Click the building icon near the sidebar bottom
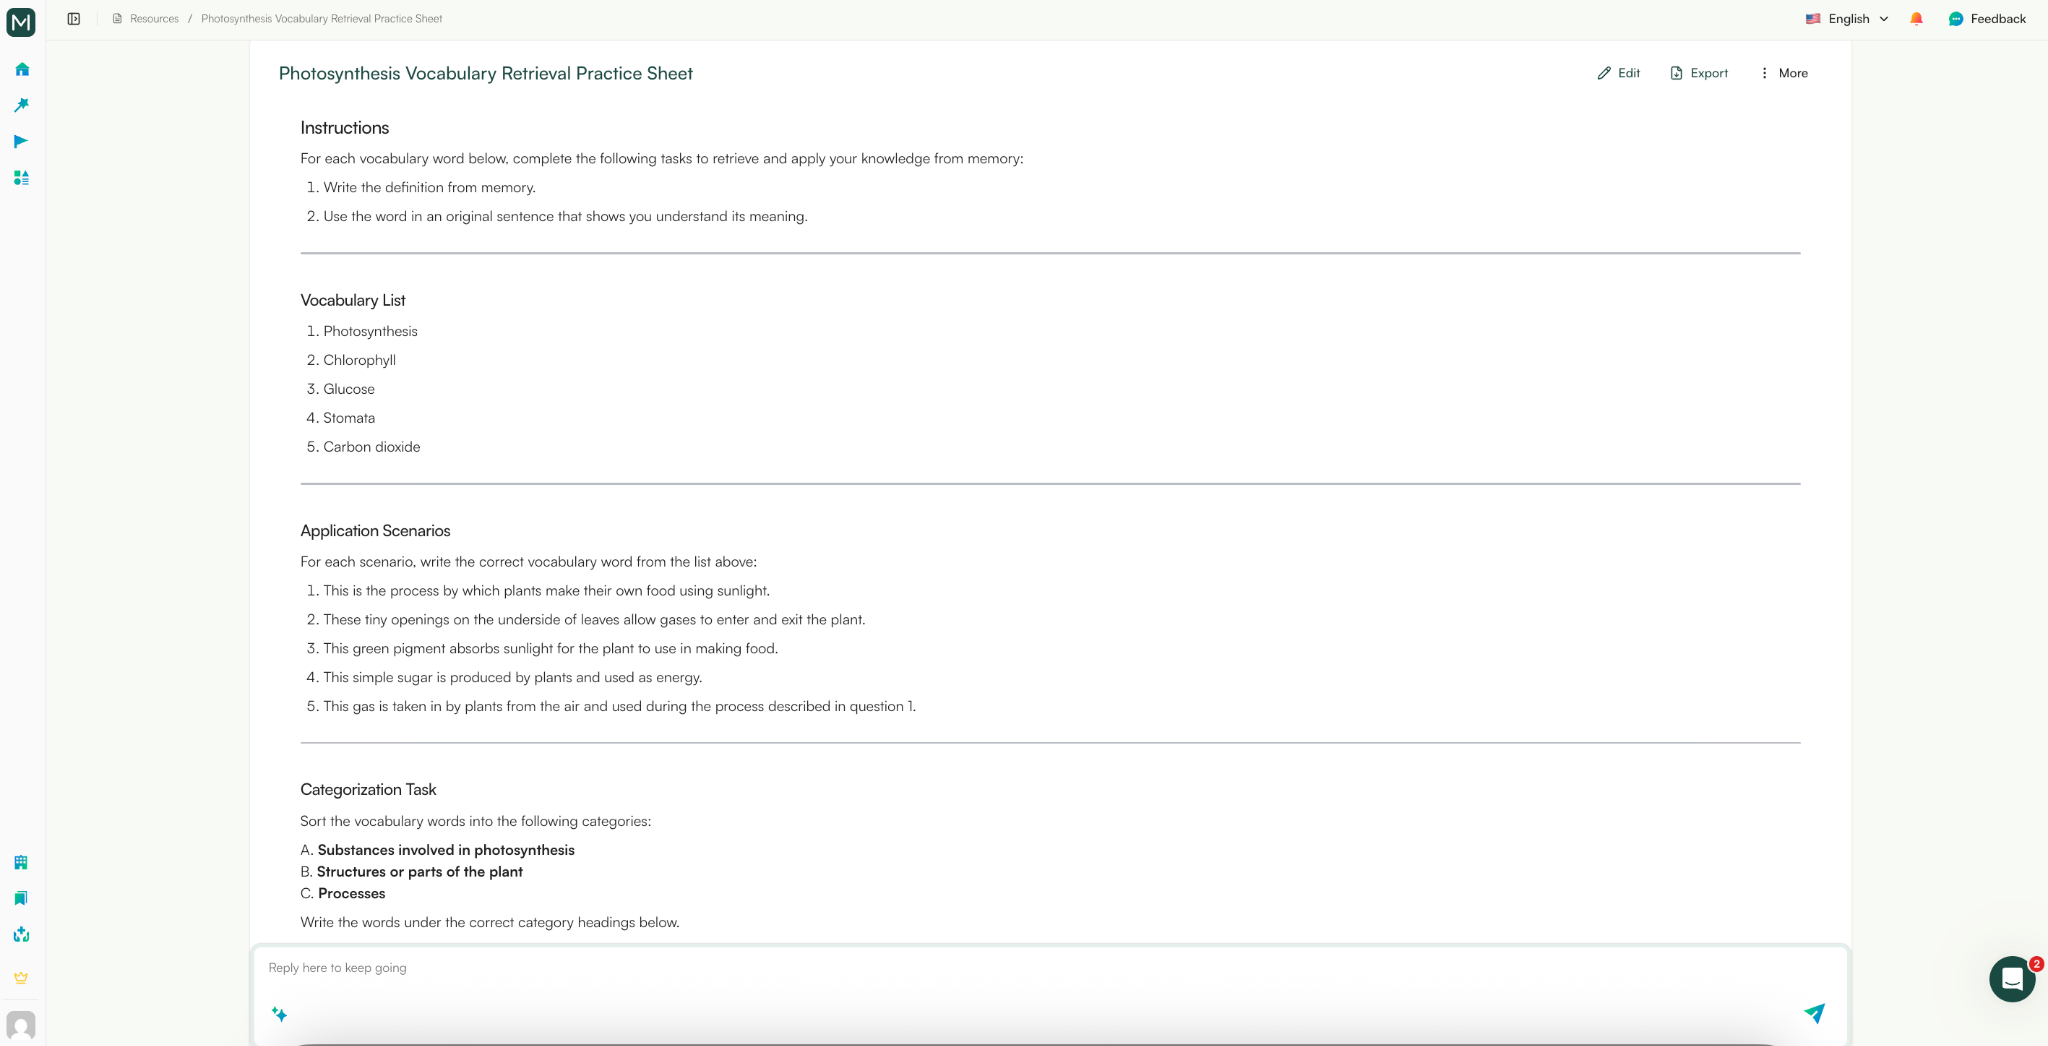Image resolution: width=2048 pixels, height=1046 pixels. (x=20, y=862)
